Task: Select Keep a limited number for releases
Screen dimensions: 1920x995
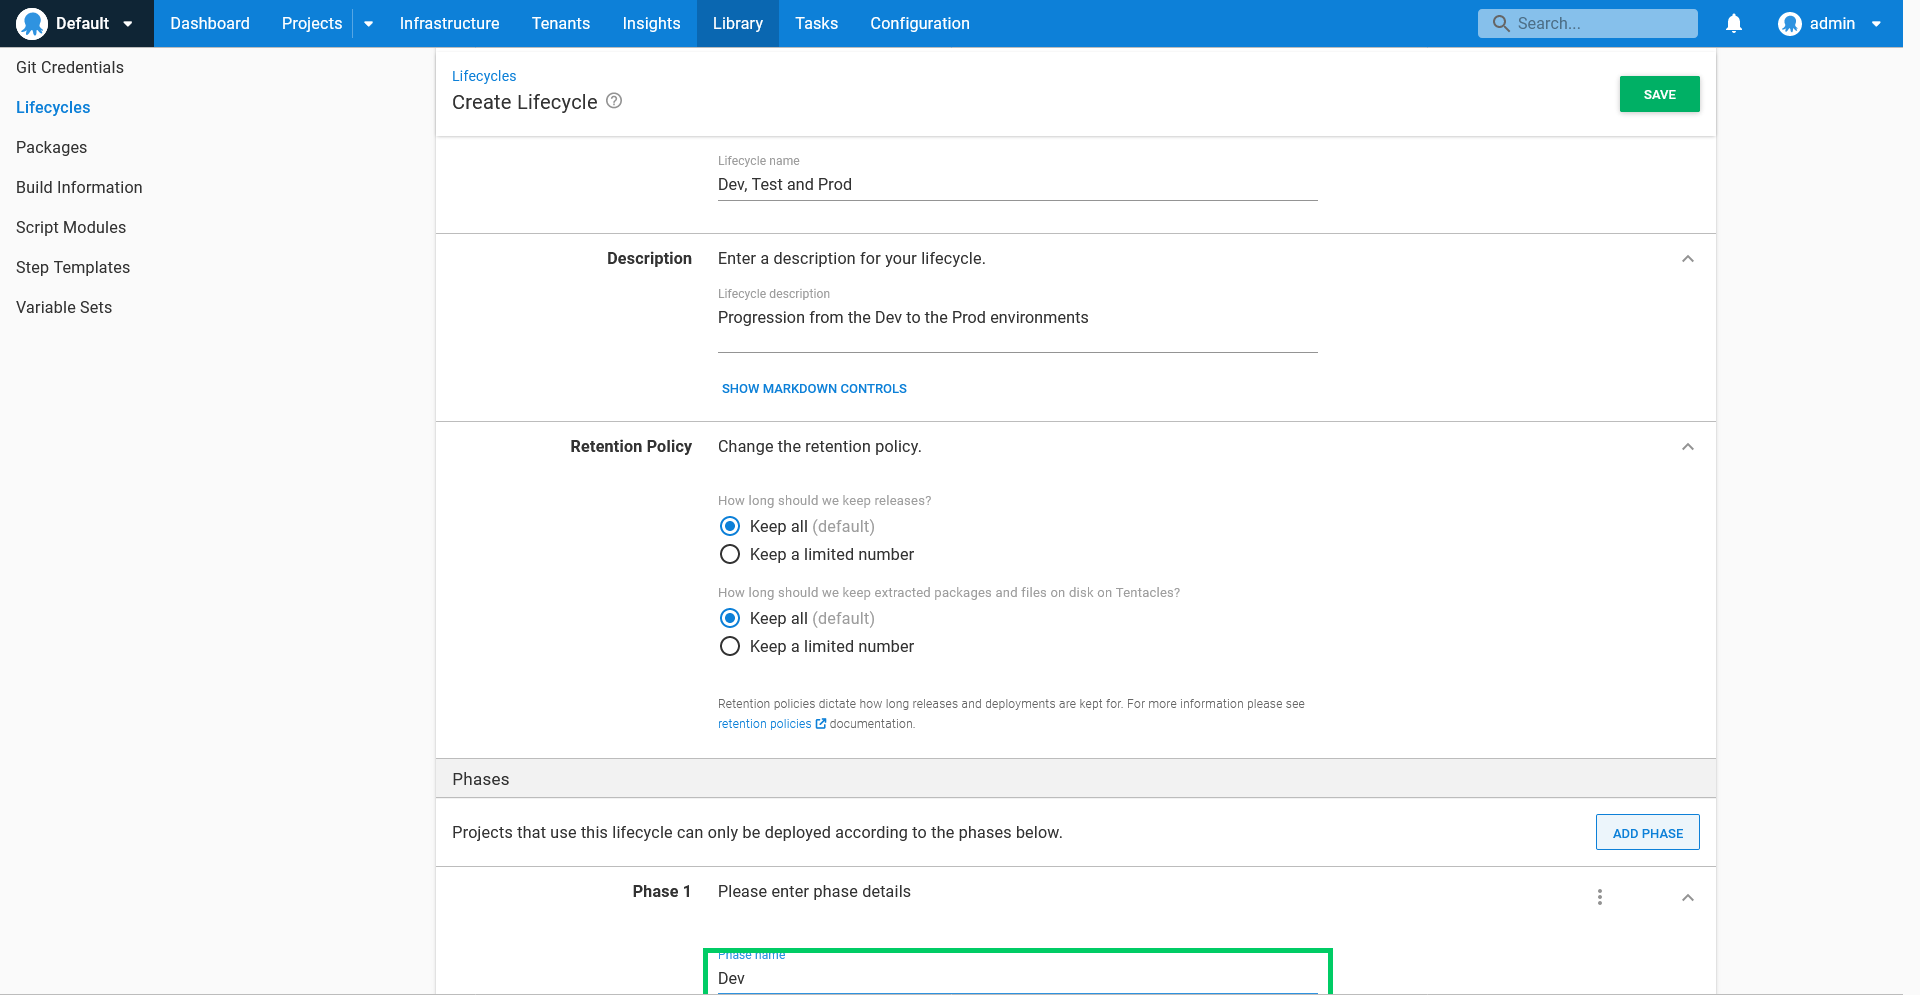Action: point(730,554)
